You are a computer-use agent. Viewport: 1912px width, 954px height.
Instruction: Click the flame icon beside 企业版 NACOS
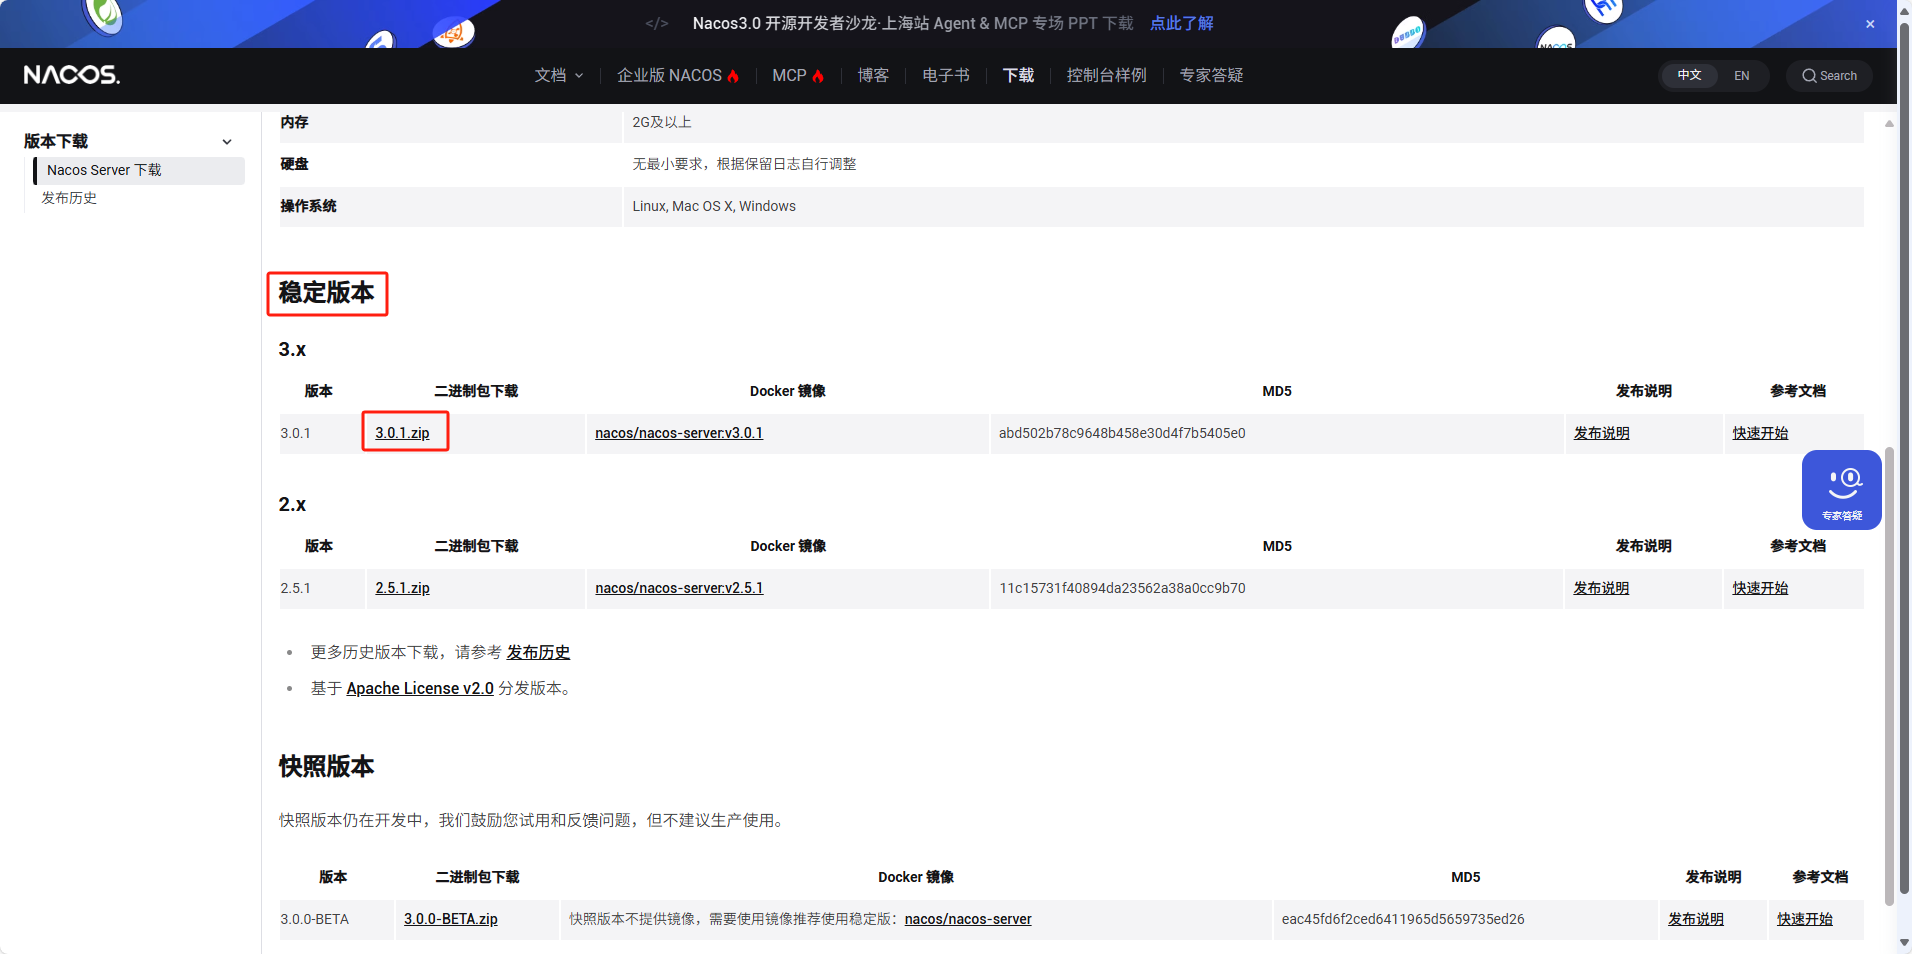pos(734,75)
